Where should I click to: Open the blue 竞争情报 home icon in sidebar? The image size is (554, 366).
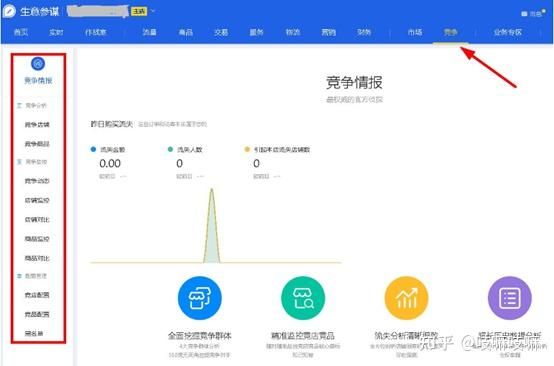38,64
